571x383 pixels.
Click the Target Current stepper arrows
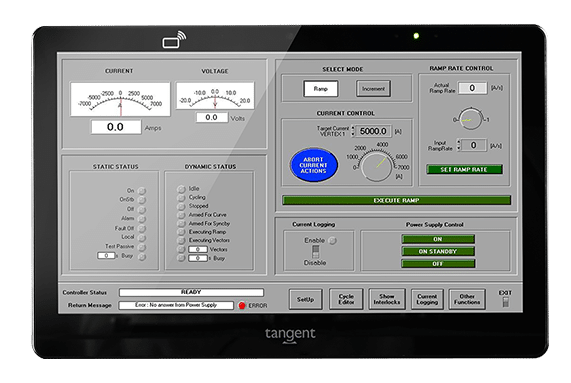click(353, 131)
